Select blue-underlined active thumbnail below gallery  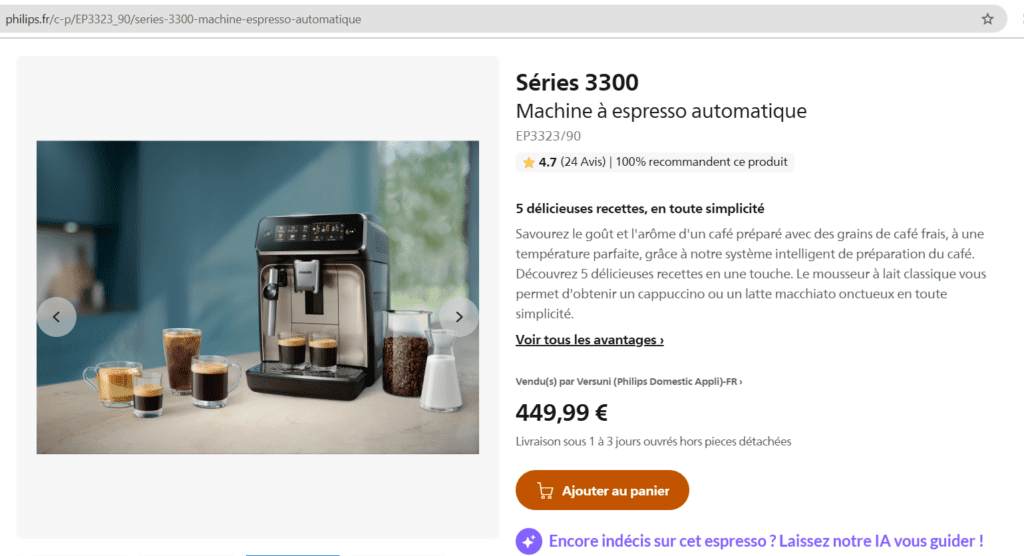(293, 554)
